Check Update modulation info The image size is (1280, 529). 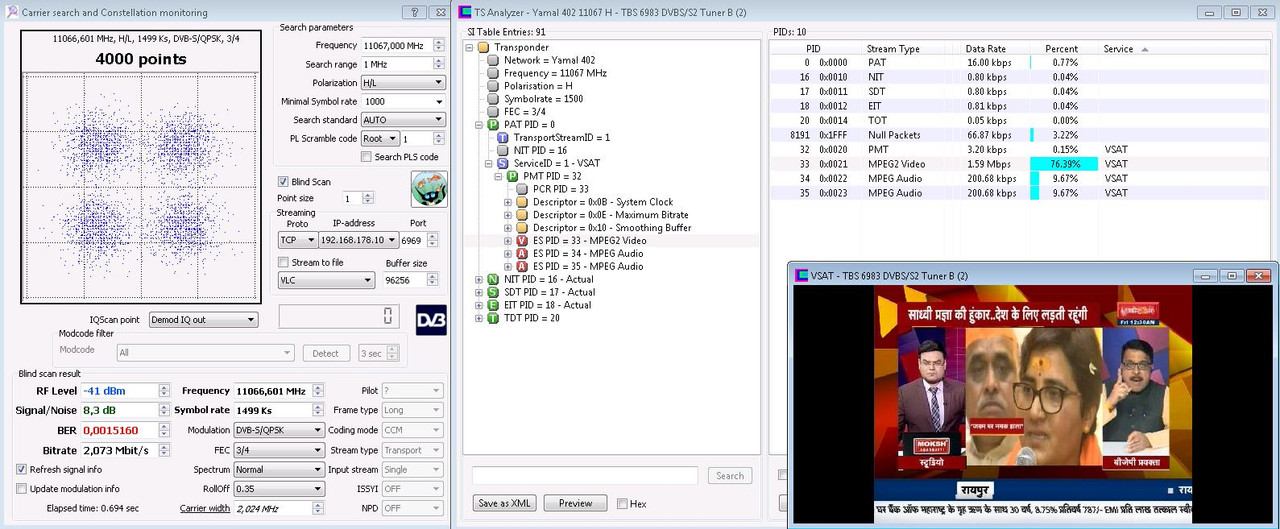click(x=22, y=488)
